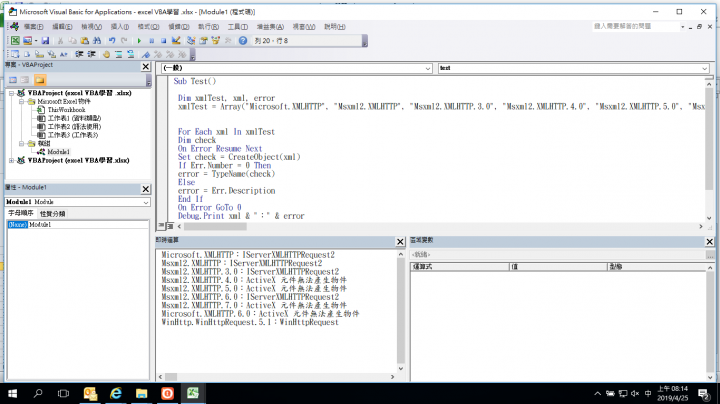Open Object Browser toolbar icon
Screen dimensions: 720x404
point(215,41)
